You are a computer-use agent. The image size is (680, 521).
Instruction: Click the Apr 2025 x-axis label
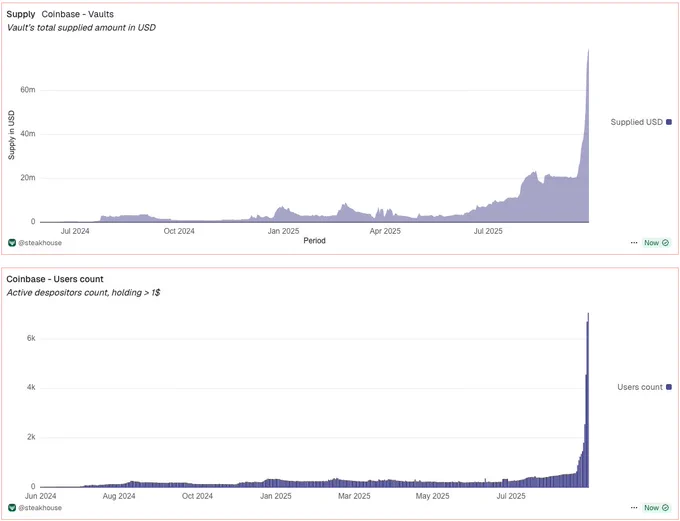[385, 231]
